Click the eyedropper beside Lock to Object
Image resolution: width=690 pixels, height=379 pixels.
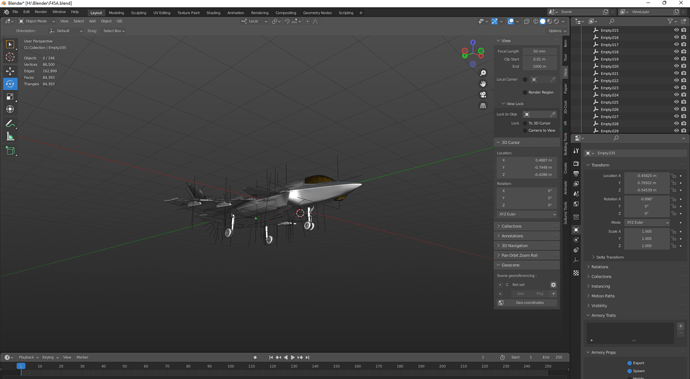553,114
